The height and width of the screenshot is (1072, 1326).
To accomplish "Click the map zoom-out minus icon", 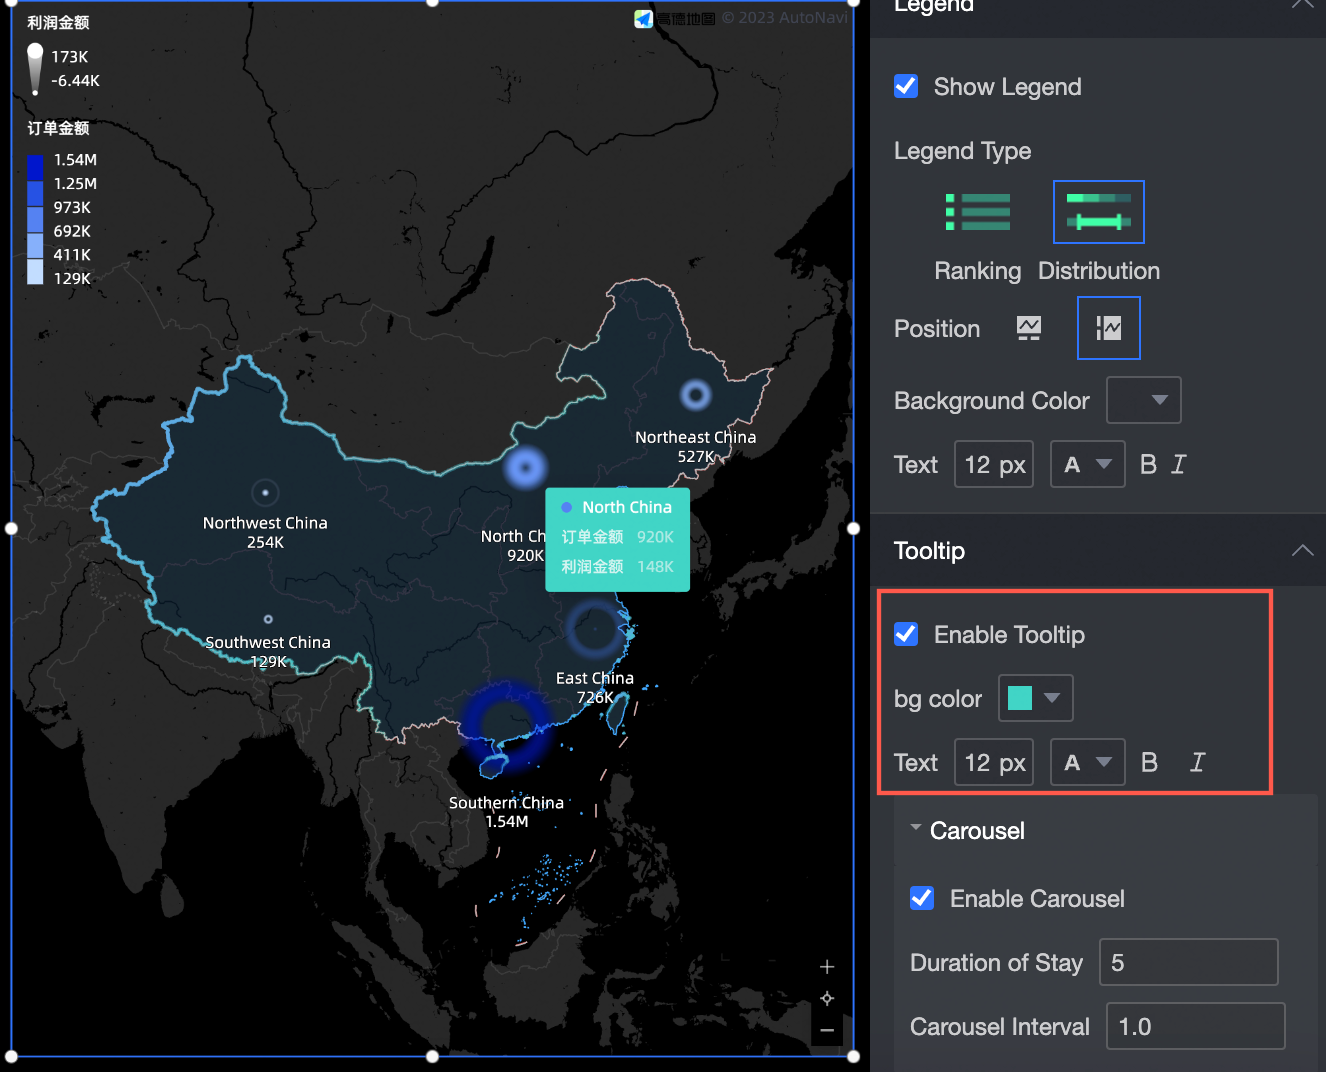I will (827, 1030).
